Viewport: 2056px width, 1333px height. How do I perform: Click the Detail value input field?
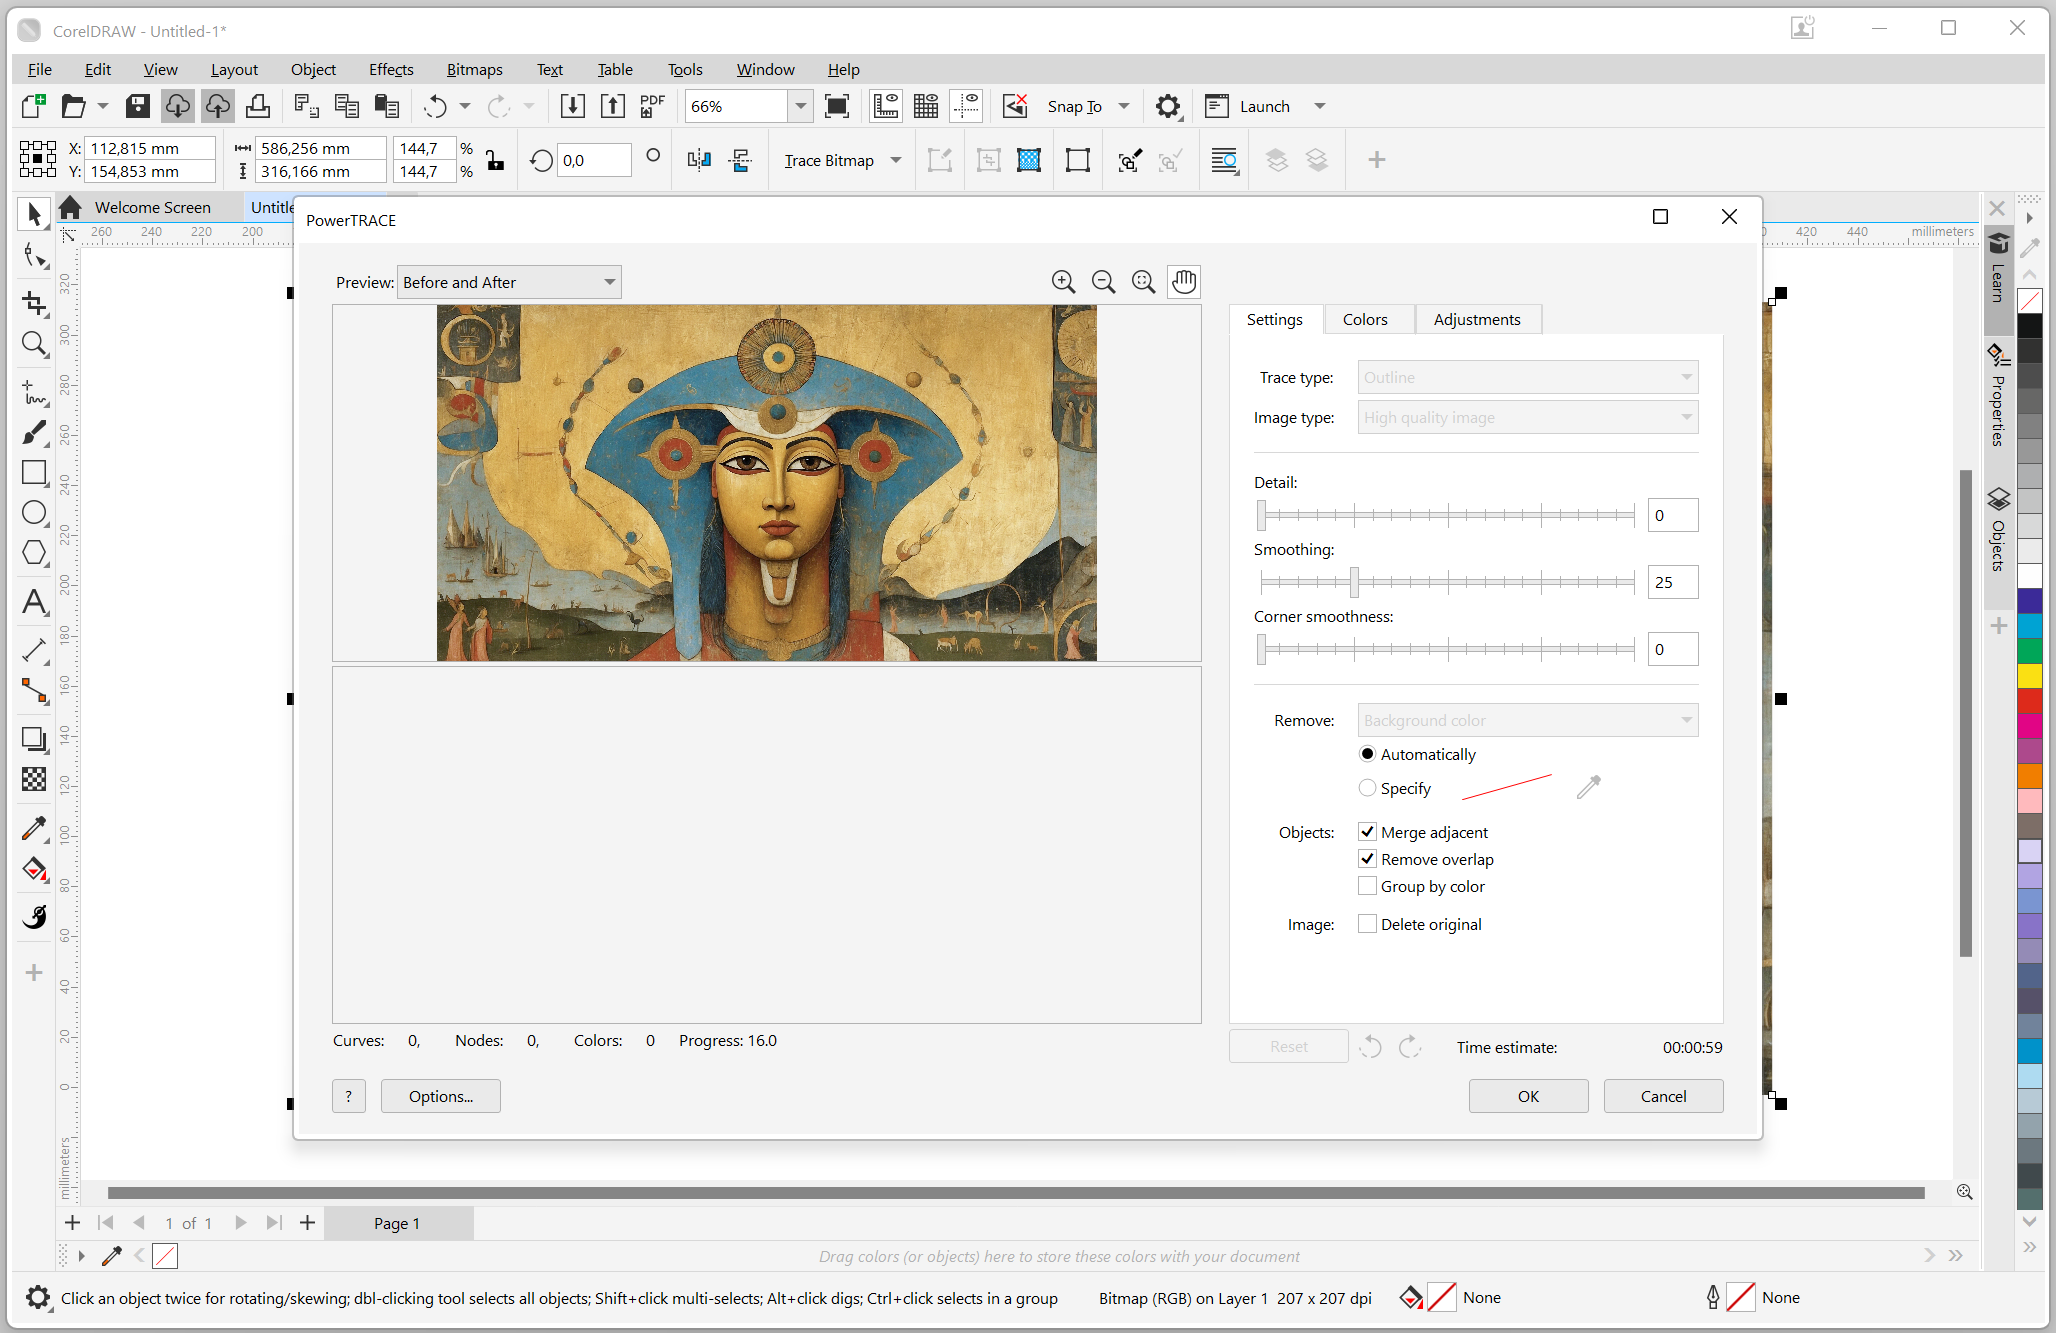pyautogui.click(x=1672, y=515)
